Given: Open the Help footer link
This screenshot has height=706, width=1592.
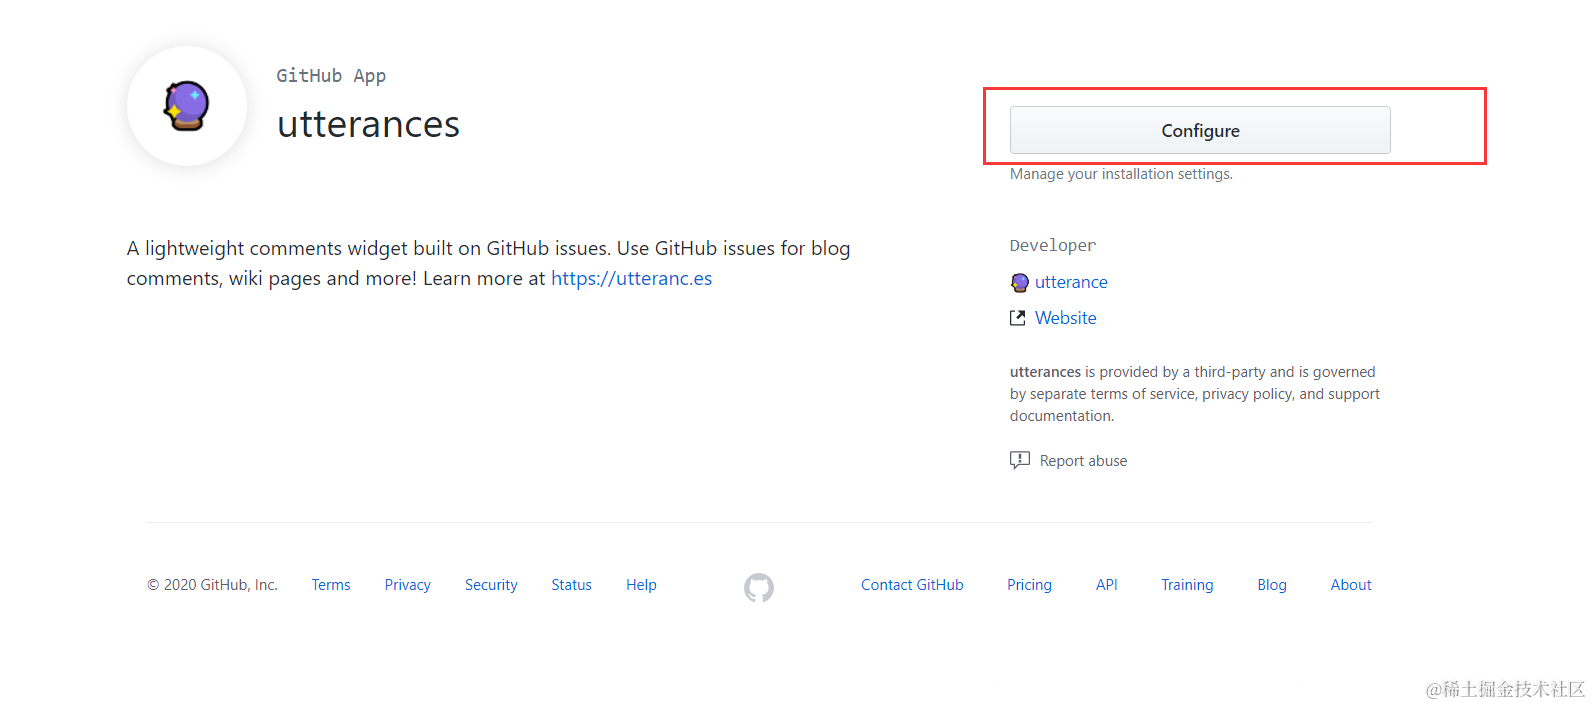Looking at the screenshot, I should click(641, 585).
